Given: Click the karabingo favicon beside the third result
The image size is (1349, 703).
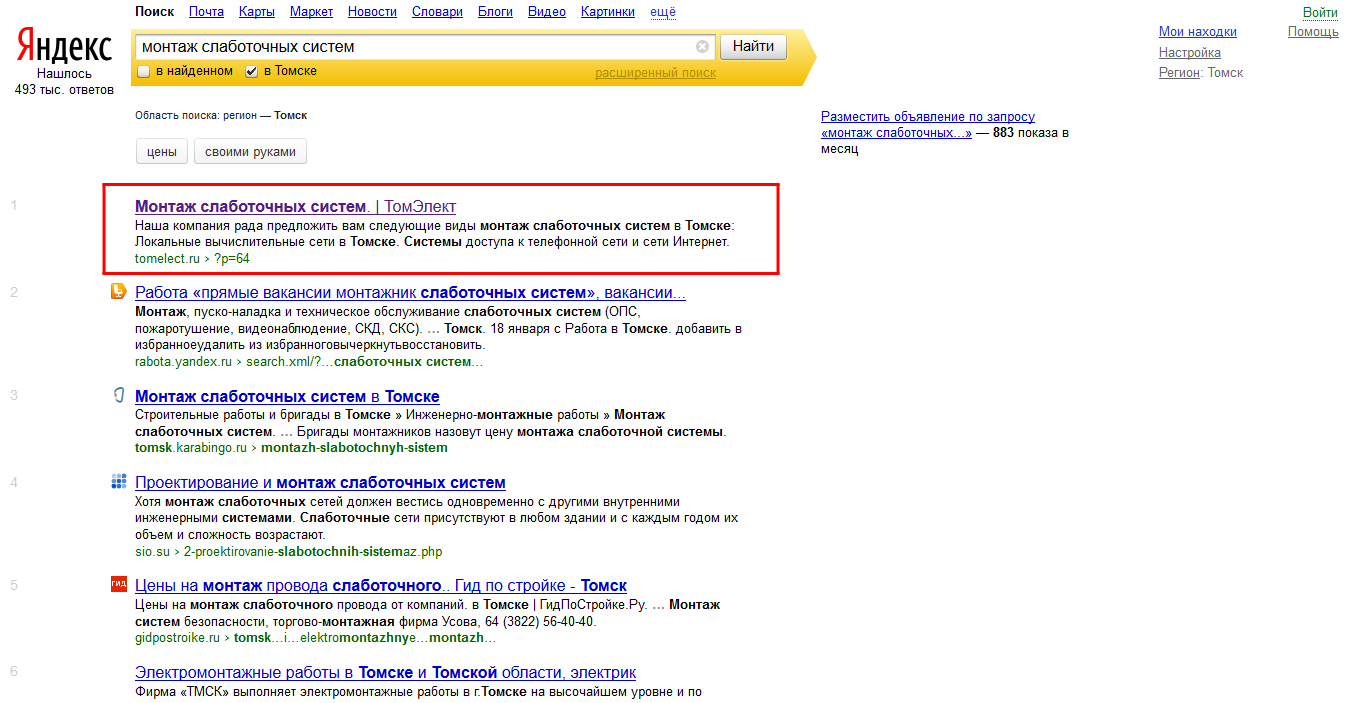Looking at the screenshot, I should pos(118,395).
